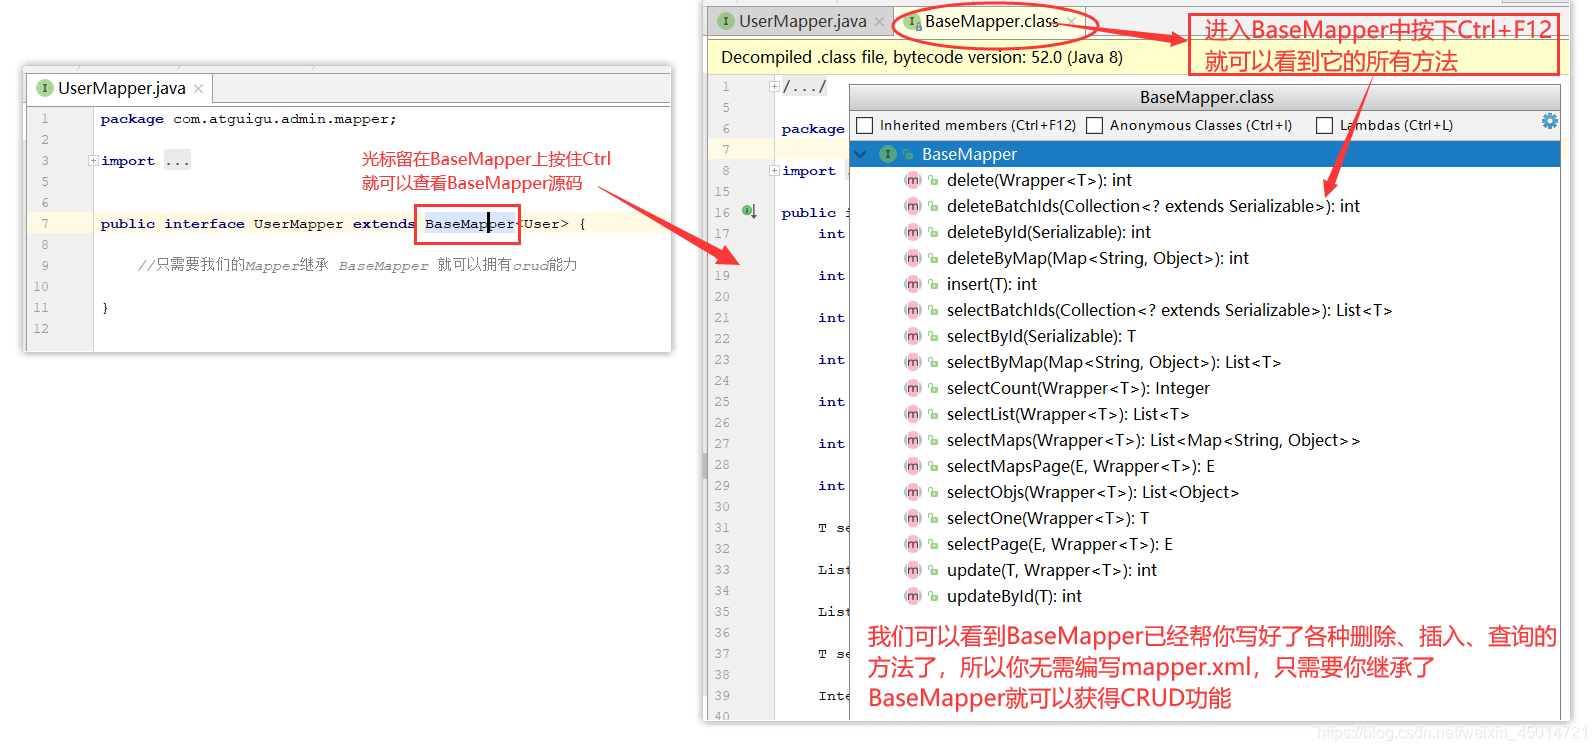Close UserMapper.java tab in left window
1596x751 pixels.
pyautogui.click(x=198, y=88)
